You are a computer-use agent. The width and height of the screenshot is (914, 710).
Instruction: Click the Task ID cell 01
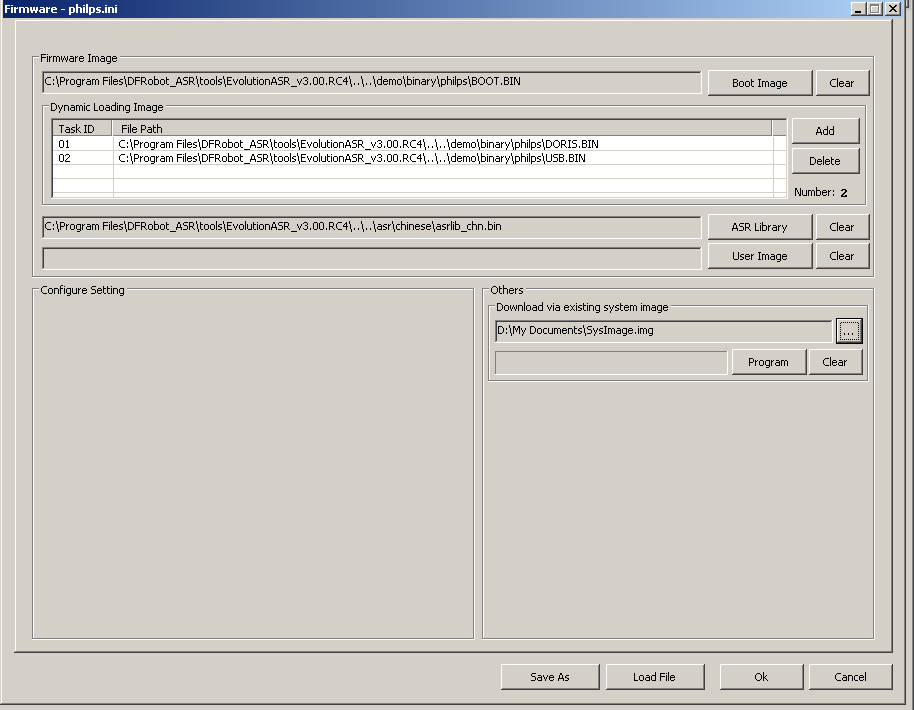coord(83,144)
